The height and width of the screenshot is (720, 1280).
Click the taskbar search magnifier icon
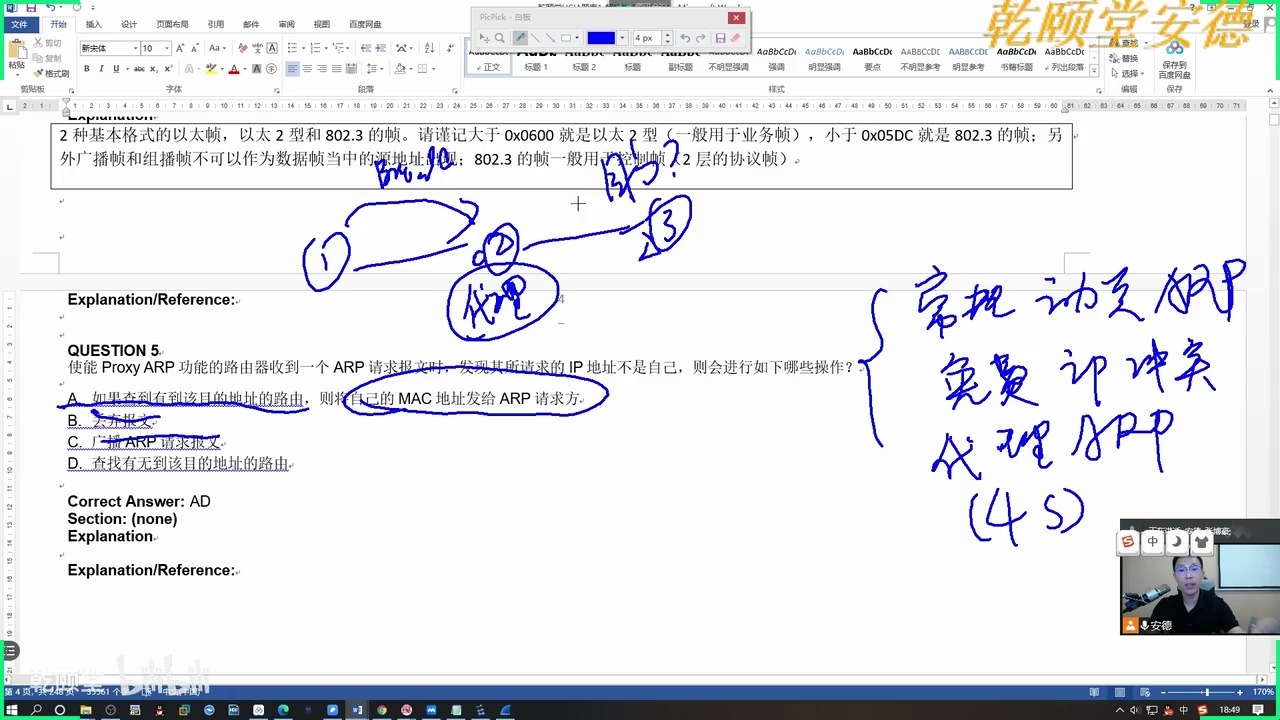[x=36, y=710]
